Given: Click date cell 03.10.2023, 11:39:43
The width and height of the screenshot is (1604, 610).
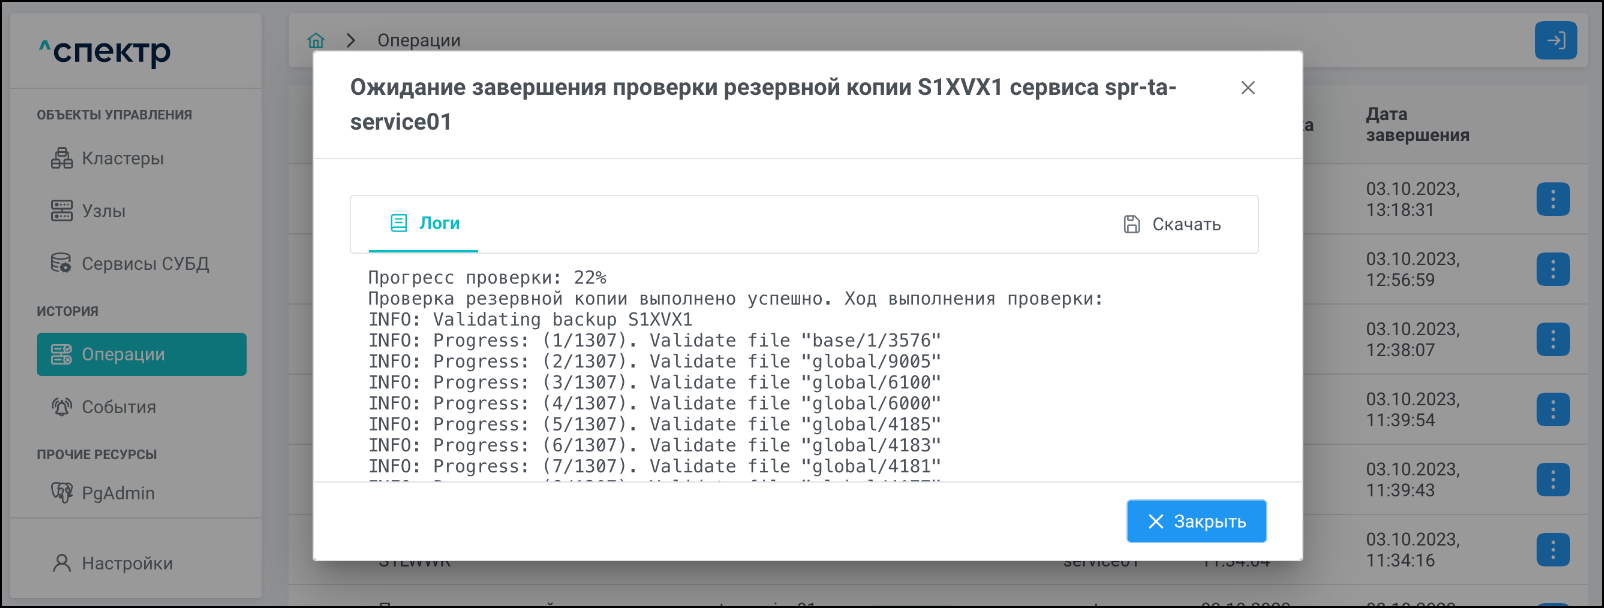Looking at the screenshot, I should click(x=1413, y=479).
